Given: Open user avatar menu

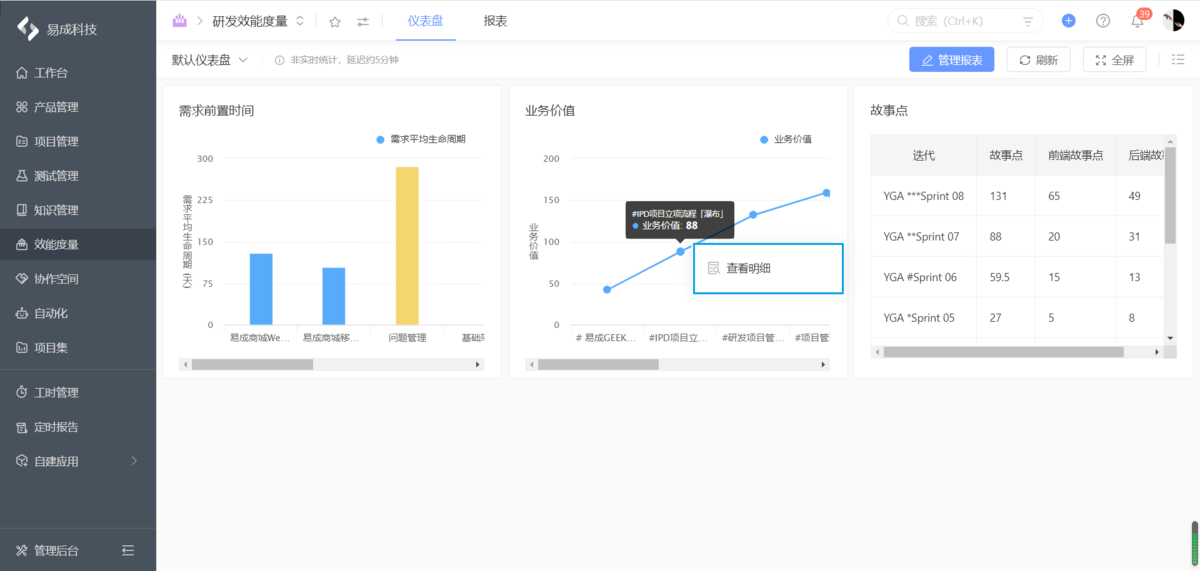Looking at the screenshot, I should tap(1173, 20).
